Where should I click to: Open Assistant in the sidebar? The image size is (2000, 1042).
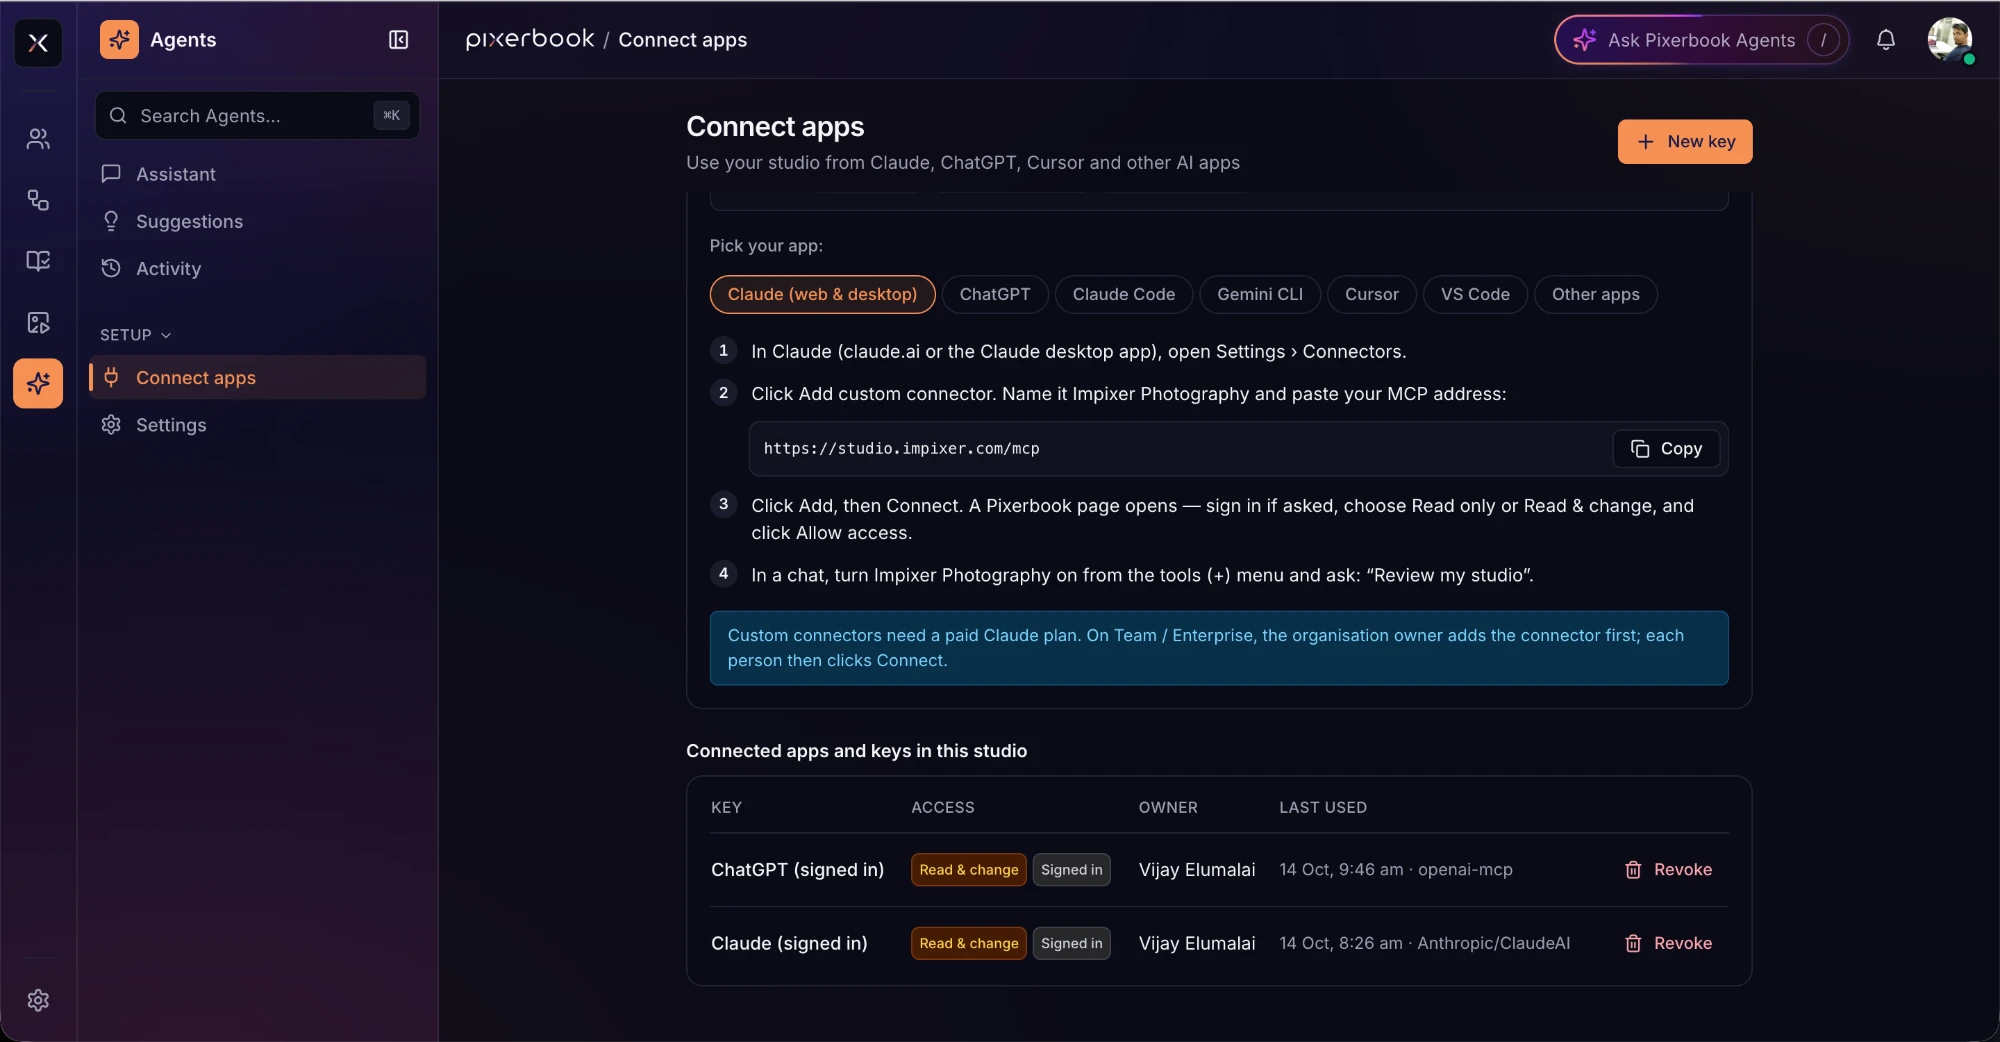pos(257,174)
